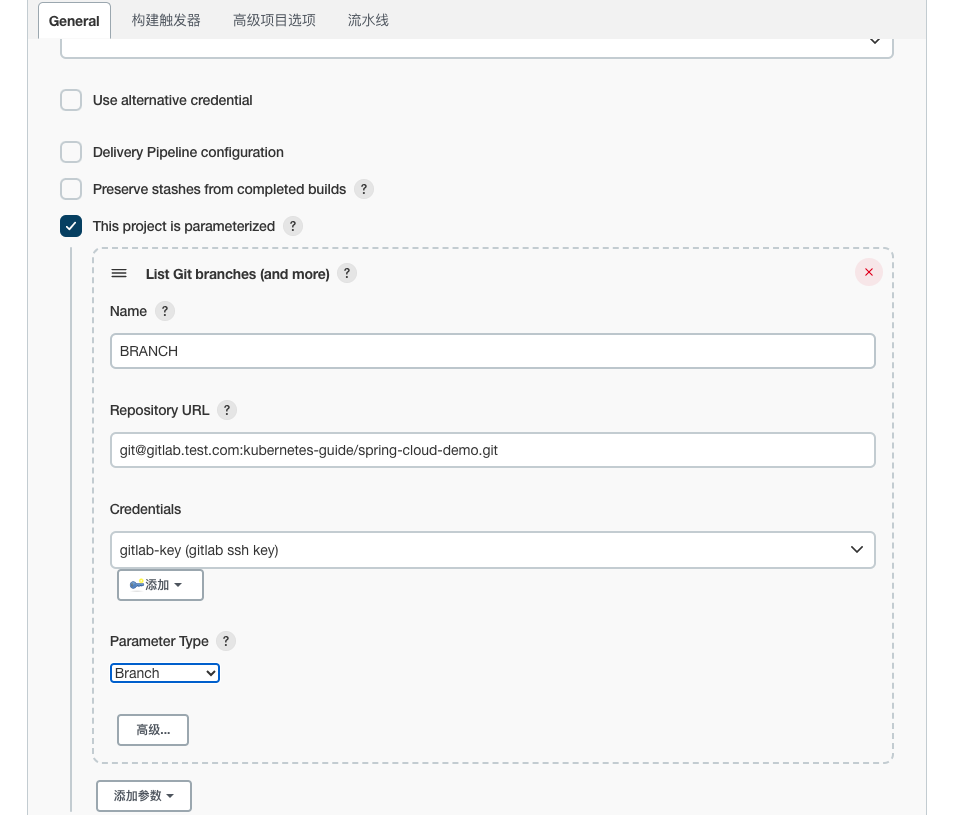
Task: Expand the 添加 credentials dropdown button
Action: point(160,585)
